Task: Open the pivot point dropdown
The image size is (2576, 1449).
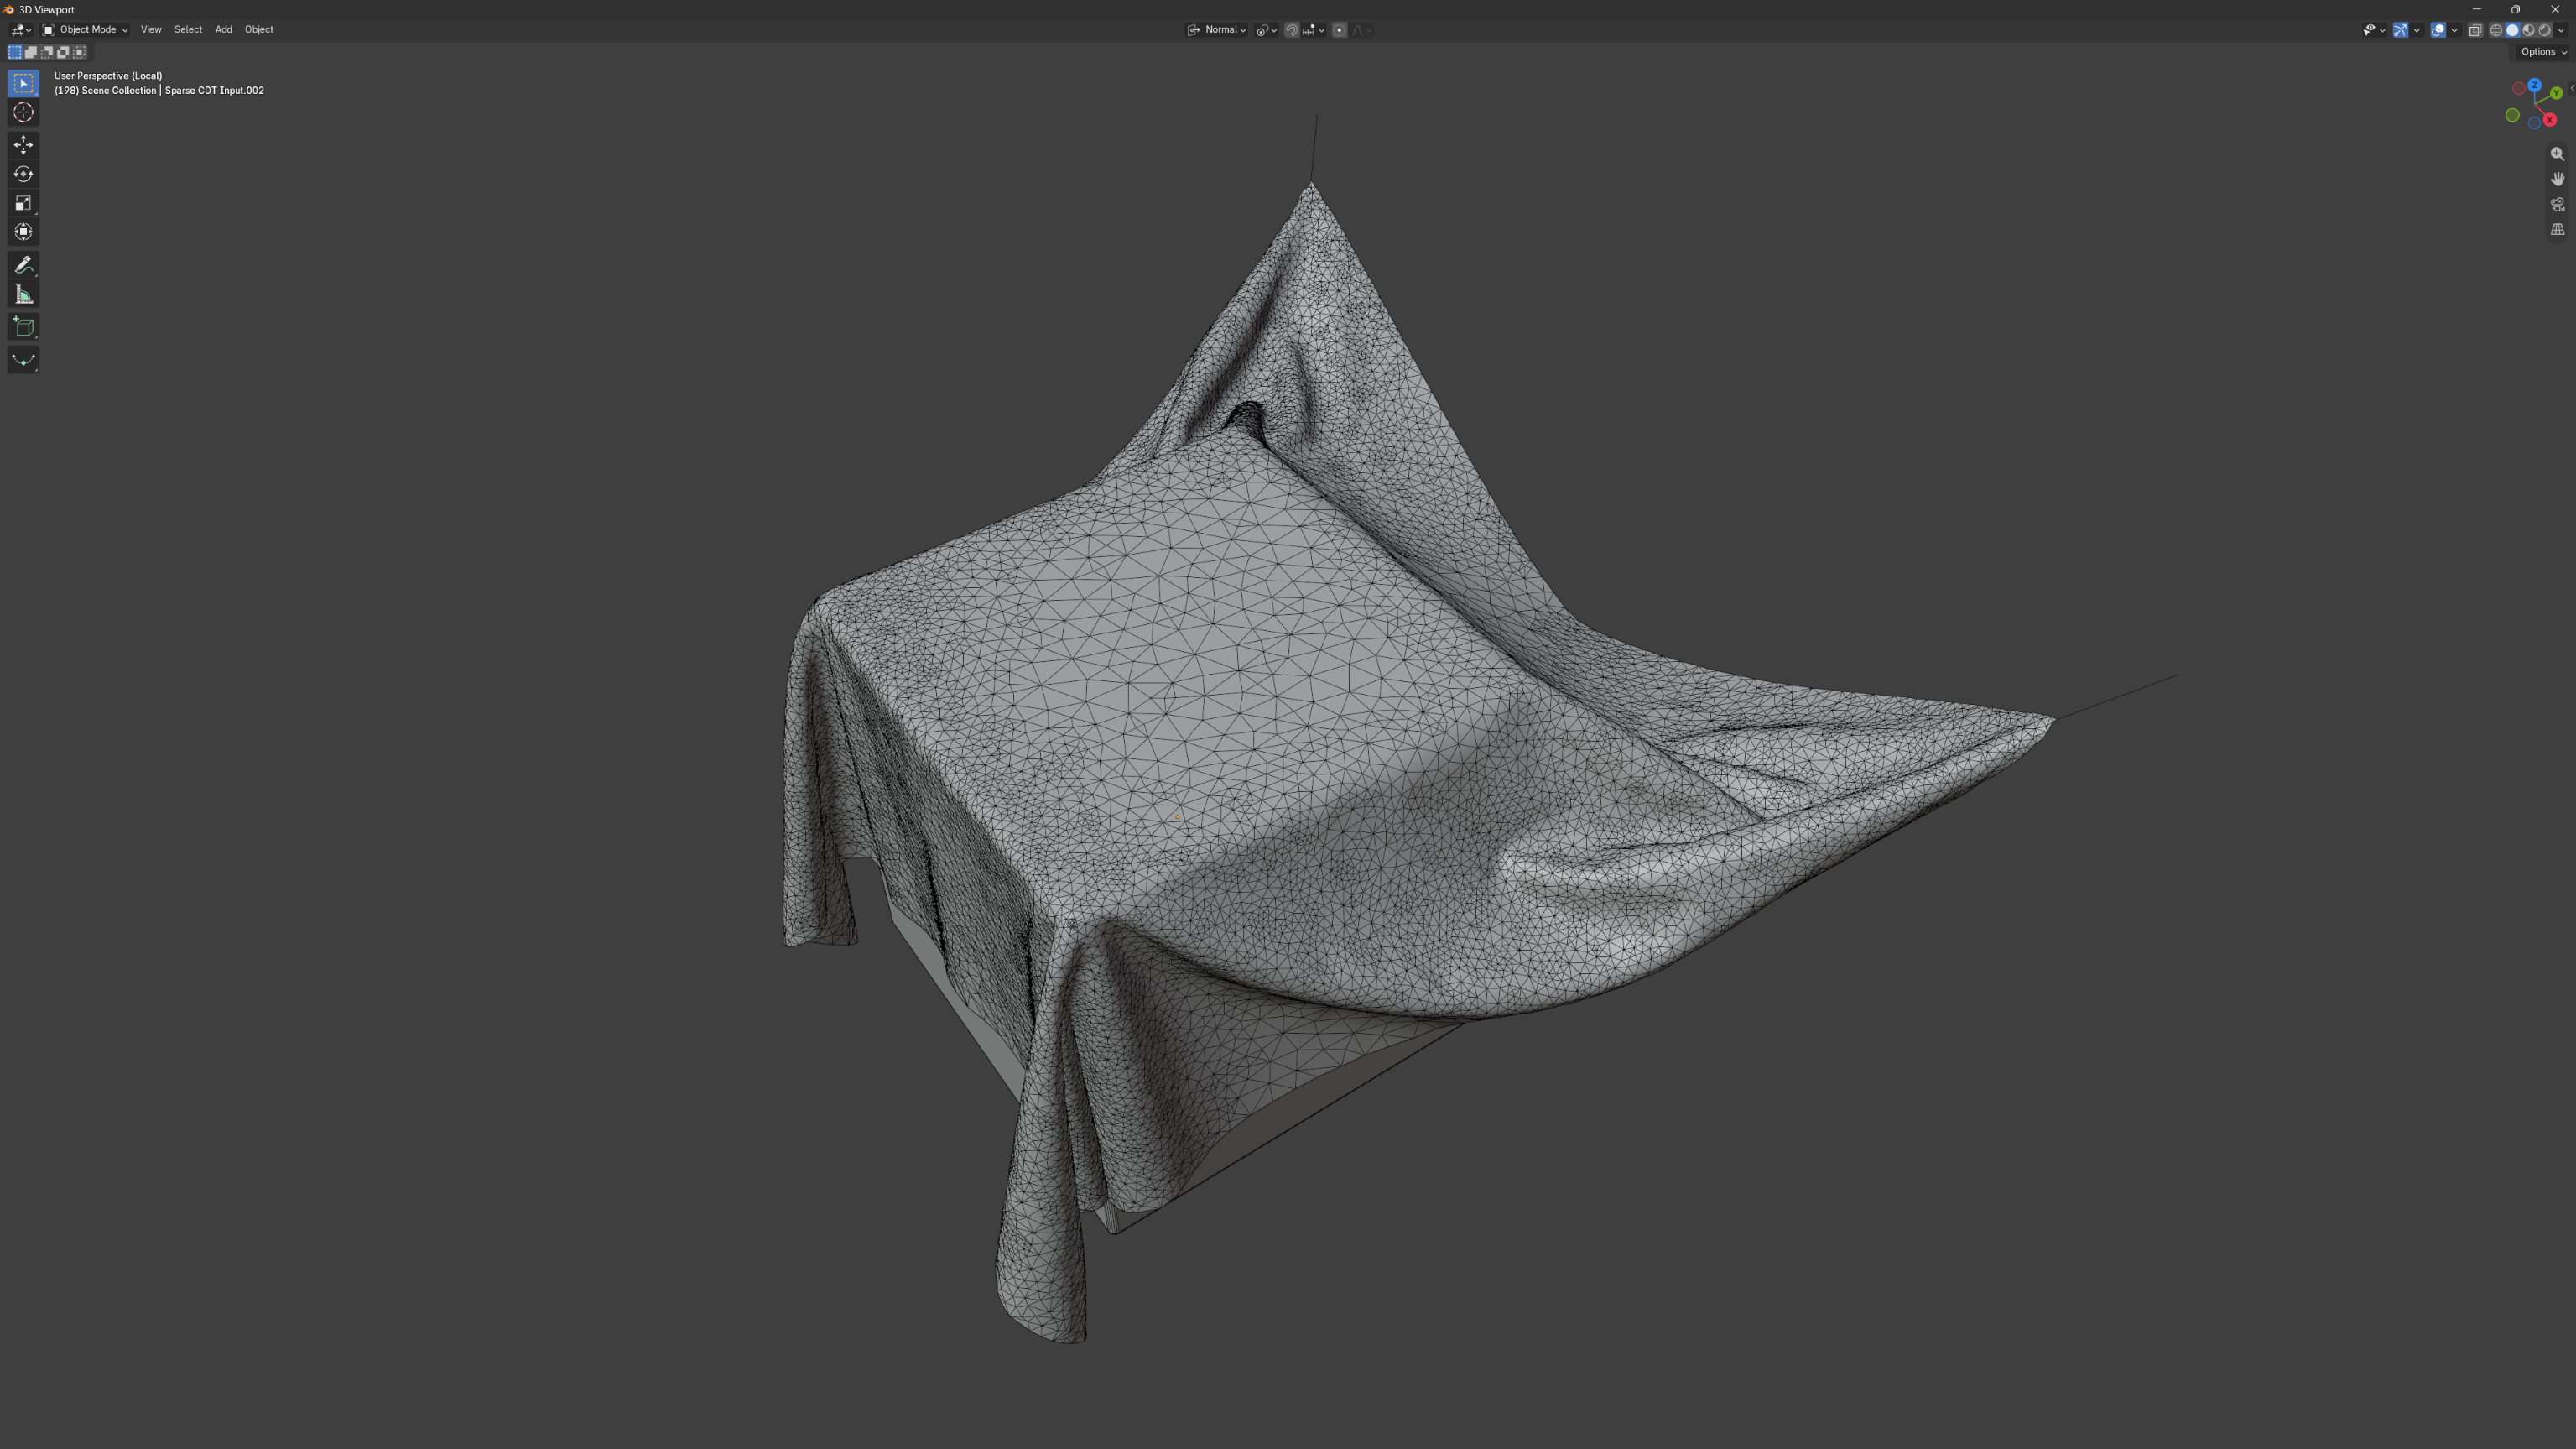Action: [x=1266, y=30]
